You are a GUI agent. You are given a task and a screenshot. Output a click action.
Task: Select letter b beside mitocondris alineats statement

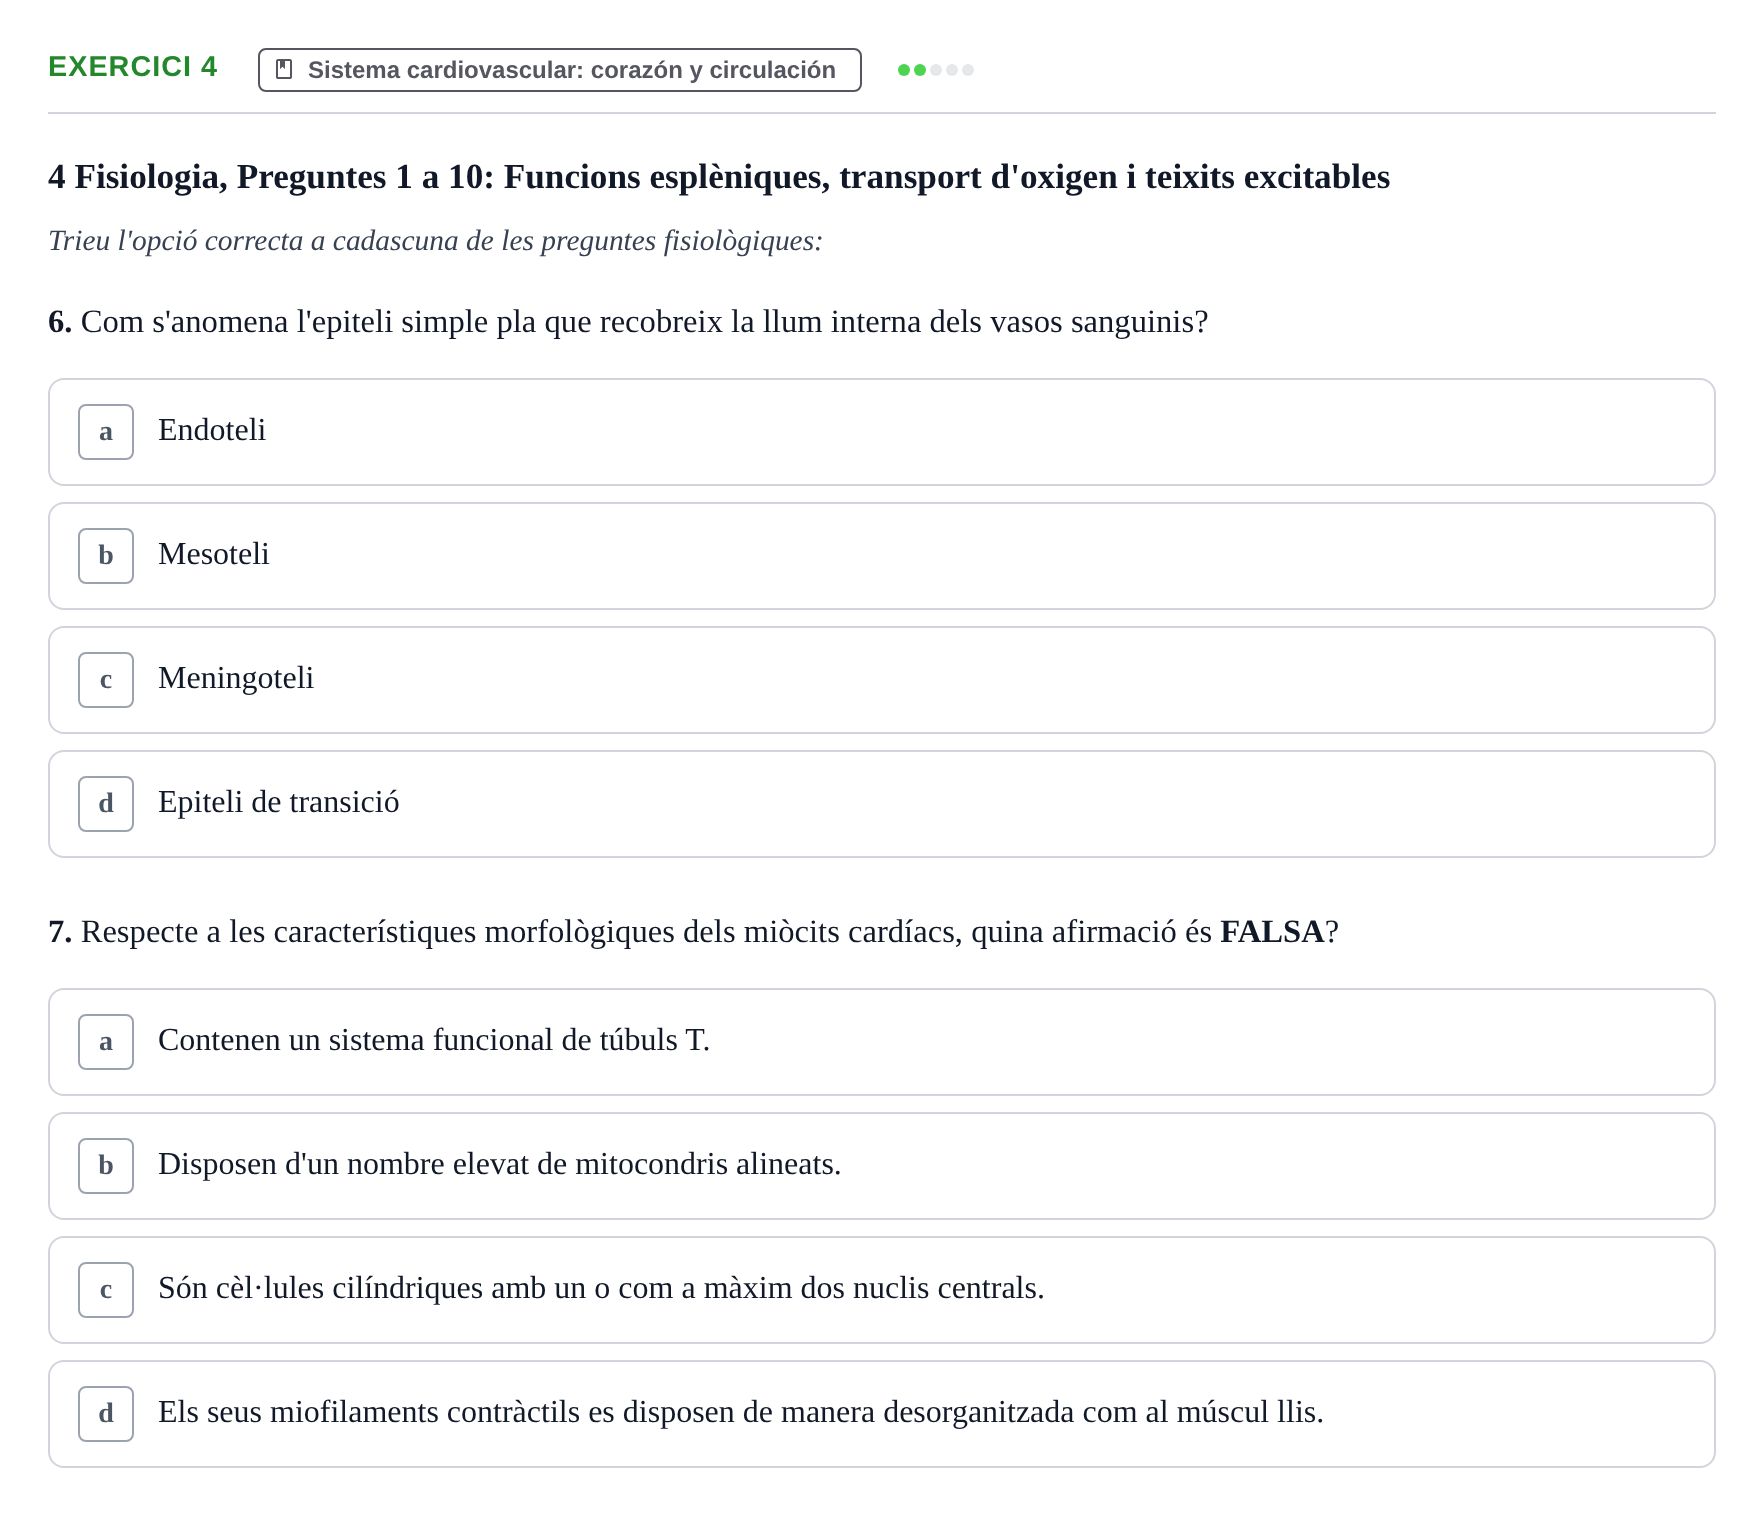click(x=106, y=1166)
